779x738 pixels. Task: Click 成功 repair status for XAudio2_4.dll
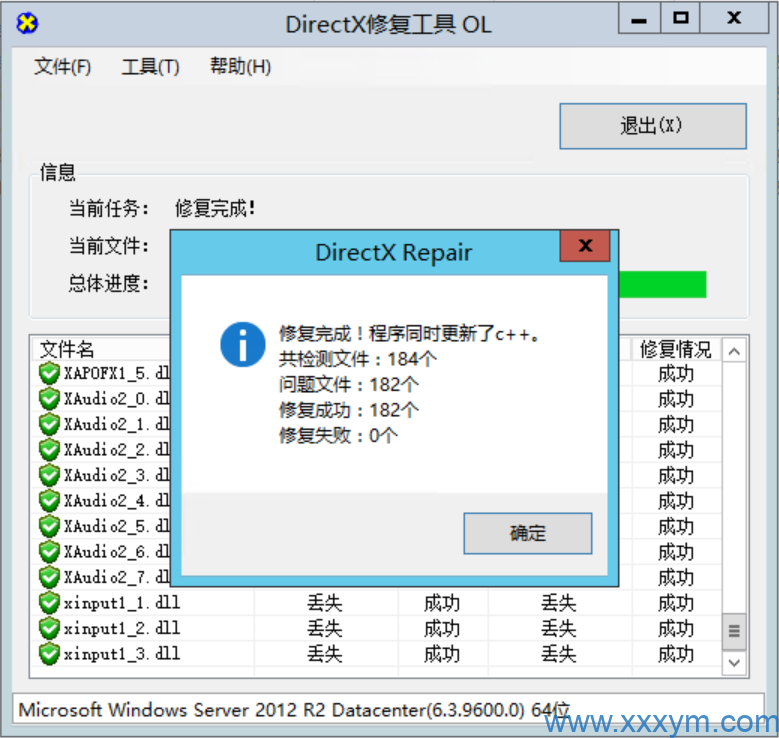tap(676, 501)
